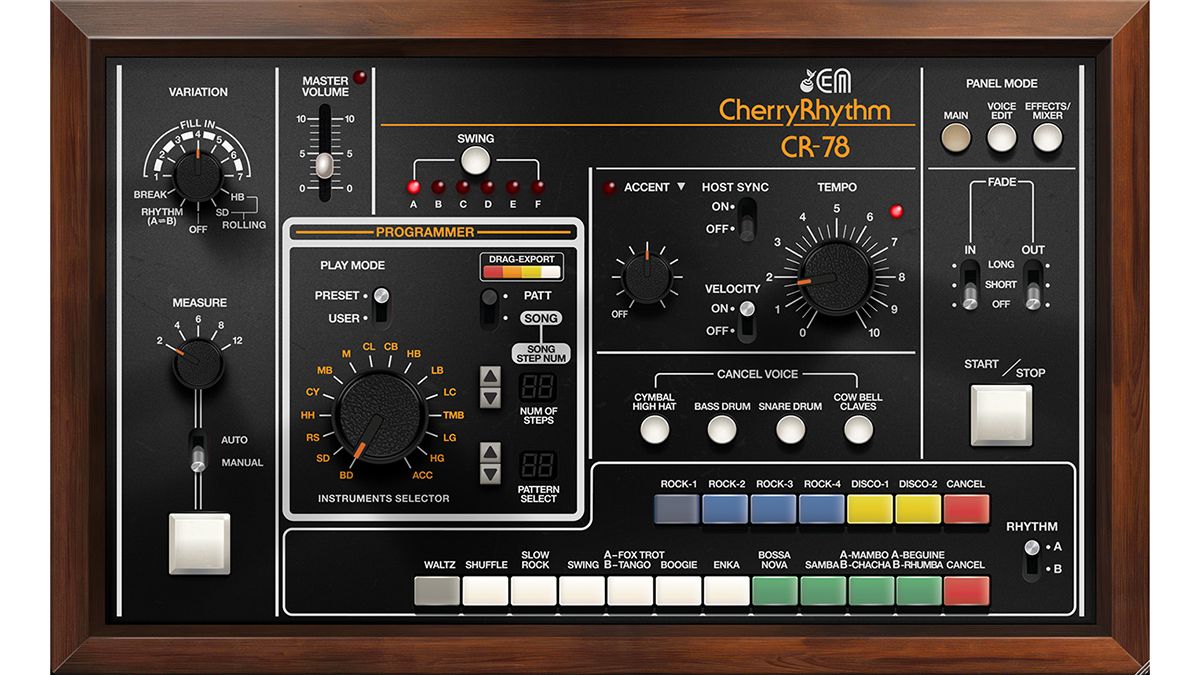1200x675 pixels.
Task: Select the Rock-3 rhythm button
Action: tap(774, 509)
